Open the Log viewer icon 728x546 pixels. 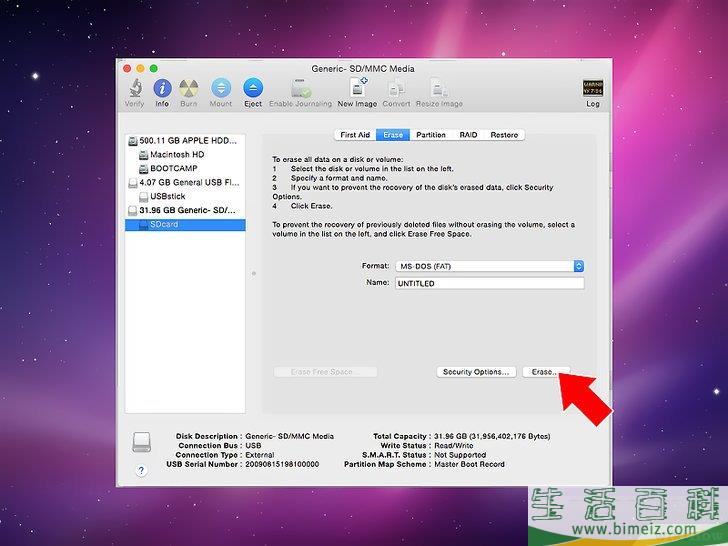593,88
